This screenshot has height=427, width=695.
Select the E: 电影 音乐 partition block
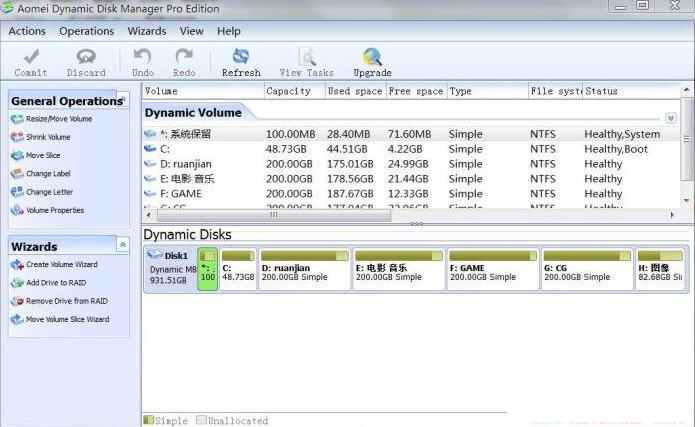(399, 269)
